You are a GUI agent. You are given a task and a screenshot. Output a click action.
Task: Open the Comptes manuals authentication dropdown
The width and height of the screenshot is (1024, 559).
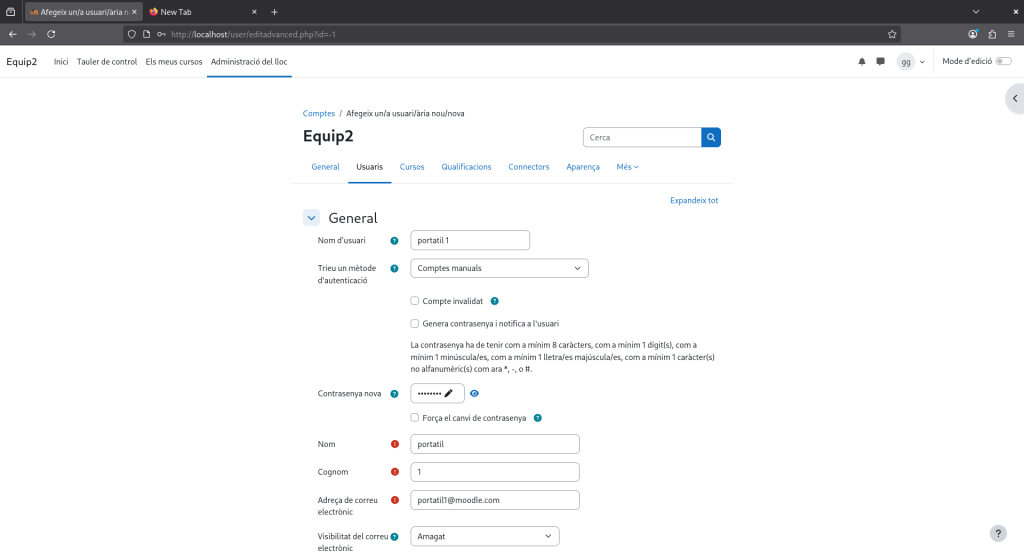tap(499, 268)
